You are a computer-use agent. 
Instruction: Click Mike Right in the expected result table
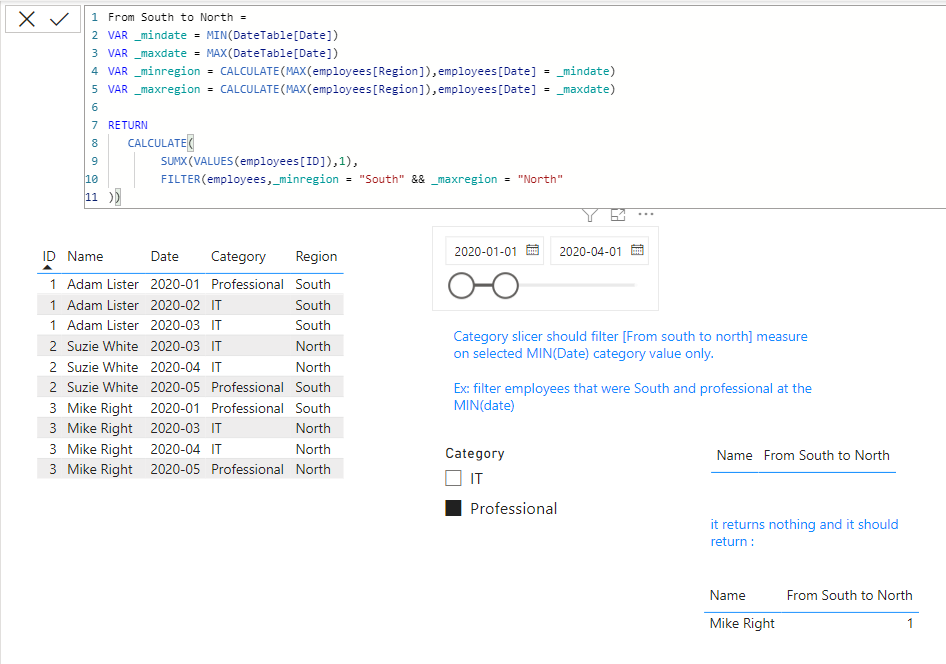(x=742, y=624)
